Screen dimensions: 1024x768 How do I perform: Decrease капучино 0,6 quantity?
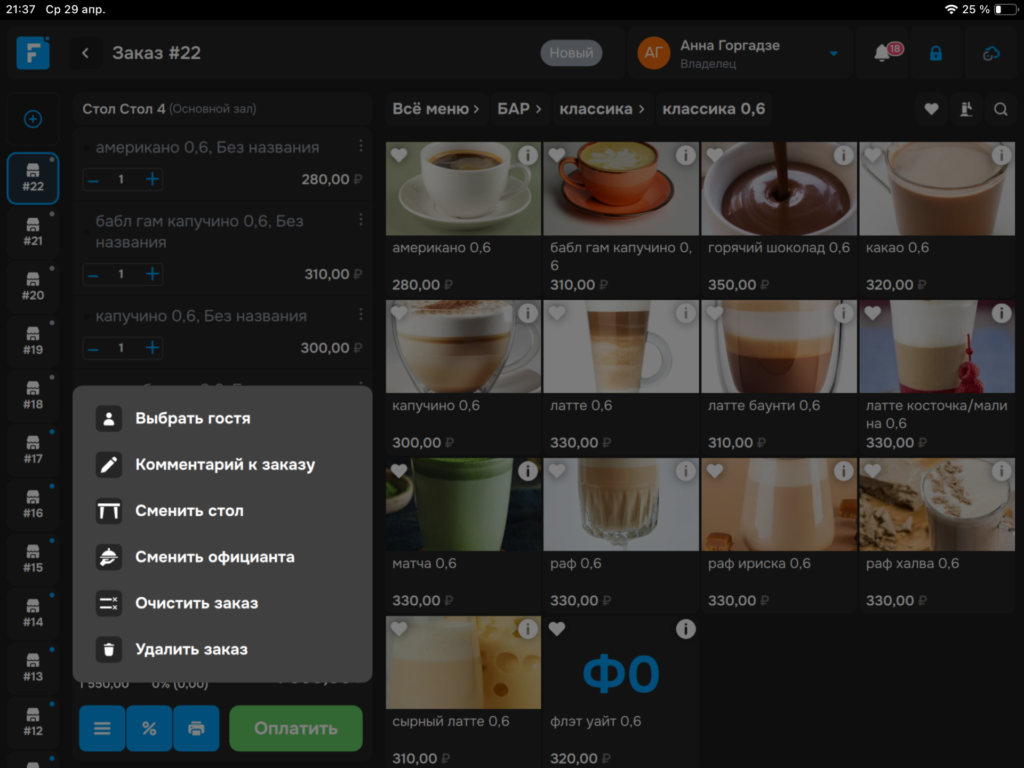pos(93,347)
